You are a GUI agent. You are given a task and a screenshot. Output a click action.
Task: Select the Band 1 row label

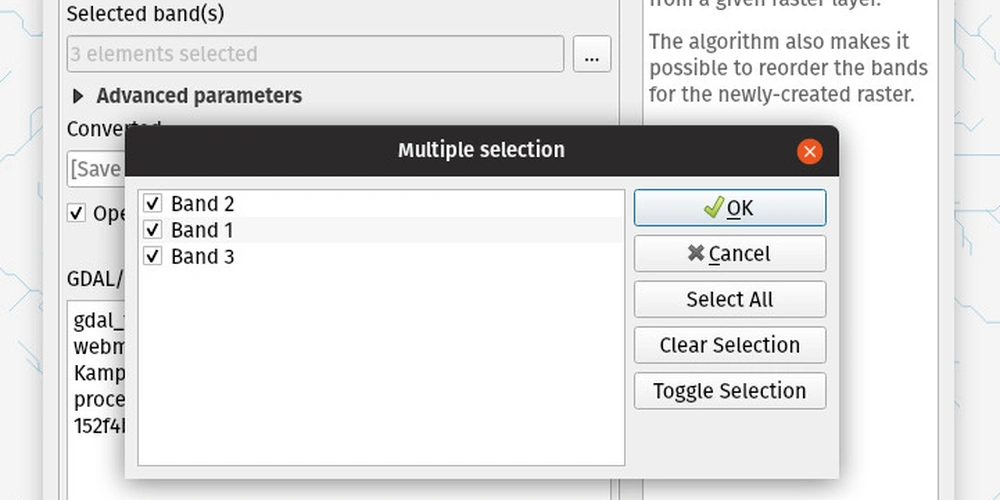click(202, 230)
